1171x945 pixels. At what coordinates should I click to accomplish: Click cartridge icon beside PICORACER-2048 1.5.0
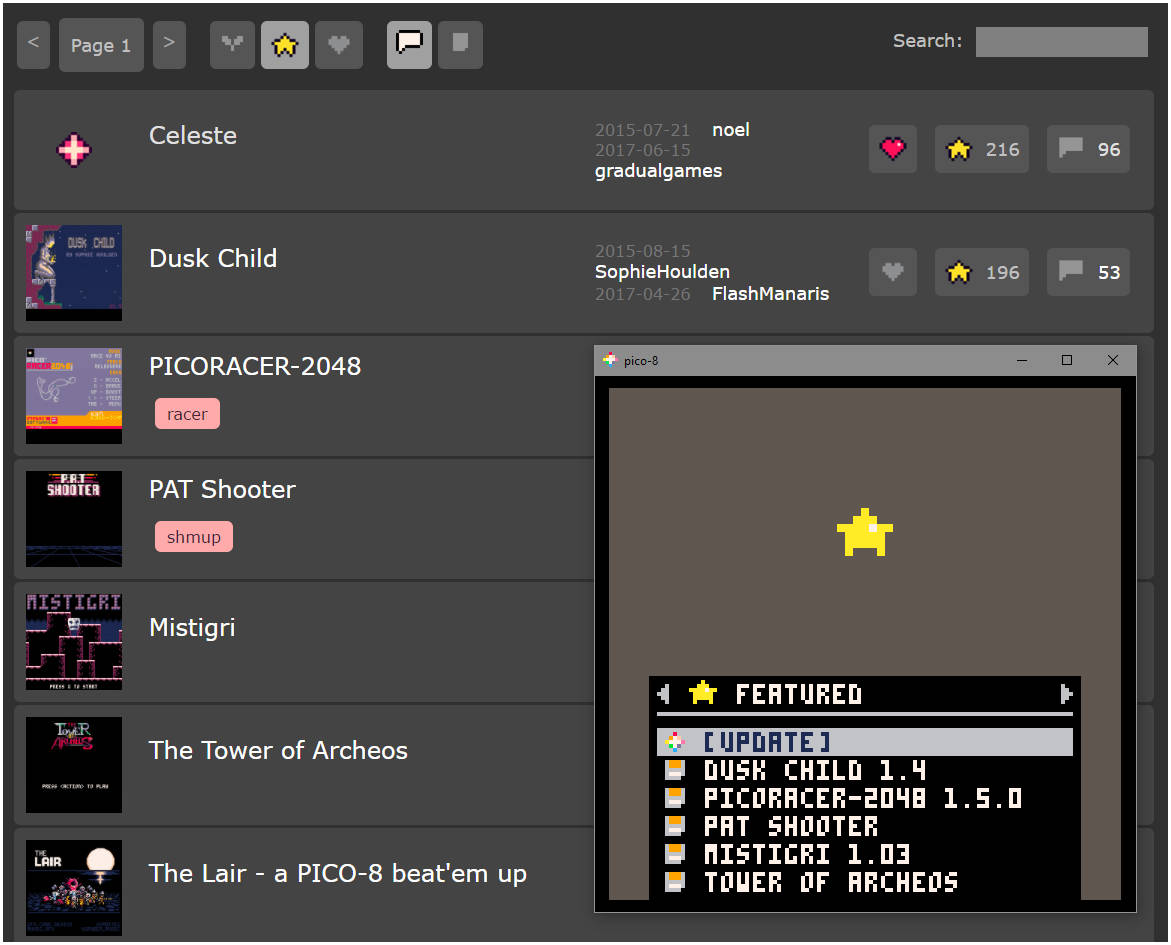pyautogui.click(x=675, y=798)
